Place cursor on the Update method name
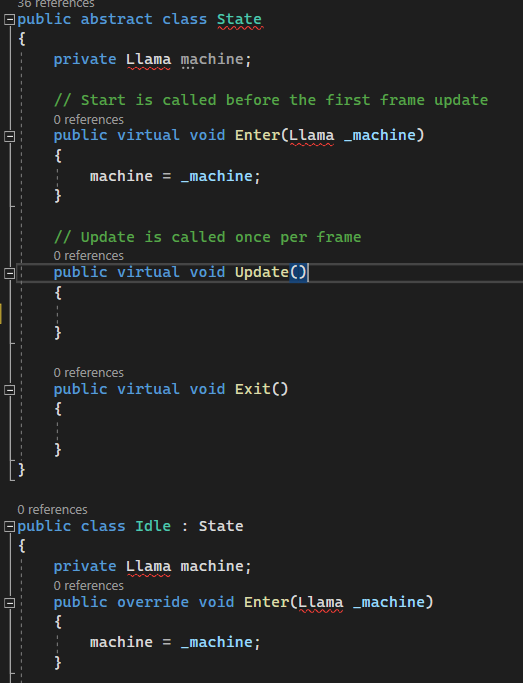Screen dimensions: 523x683 (262, 272)
